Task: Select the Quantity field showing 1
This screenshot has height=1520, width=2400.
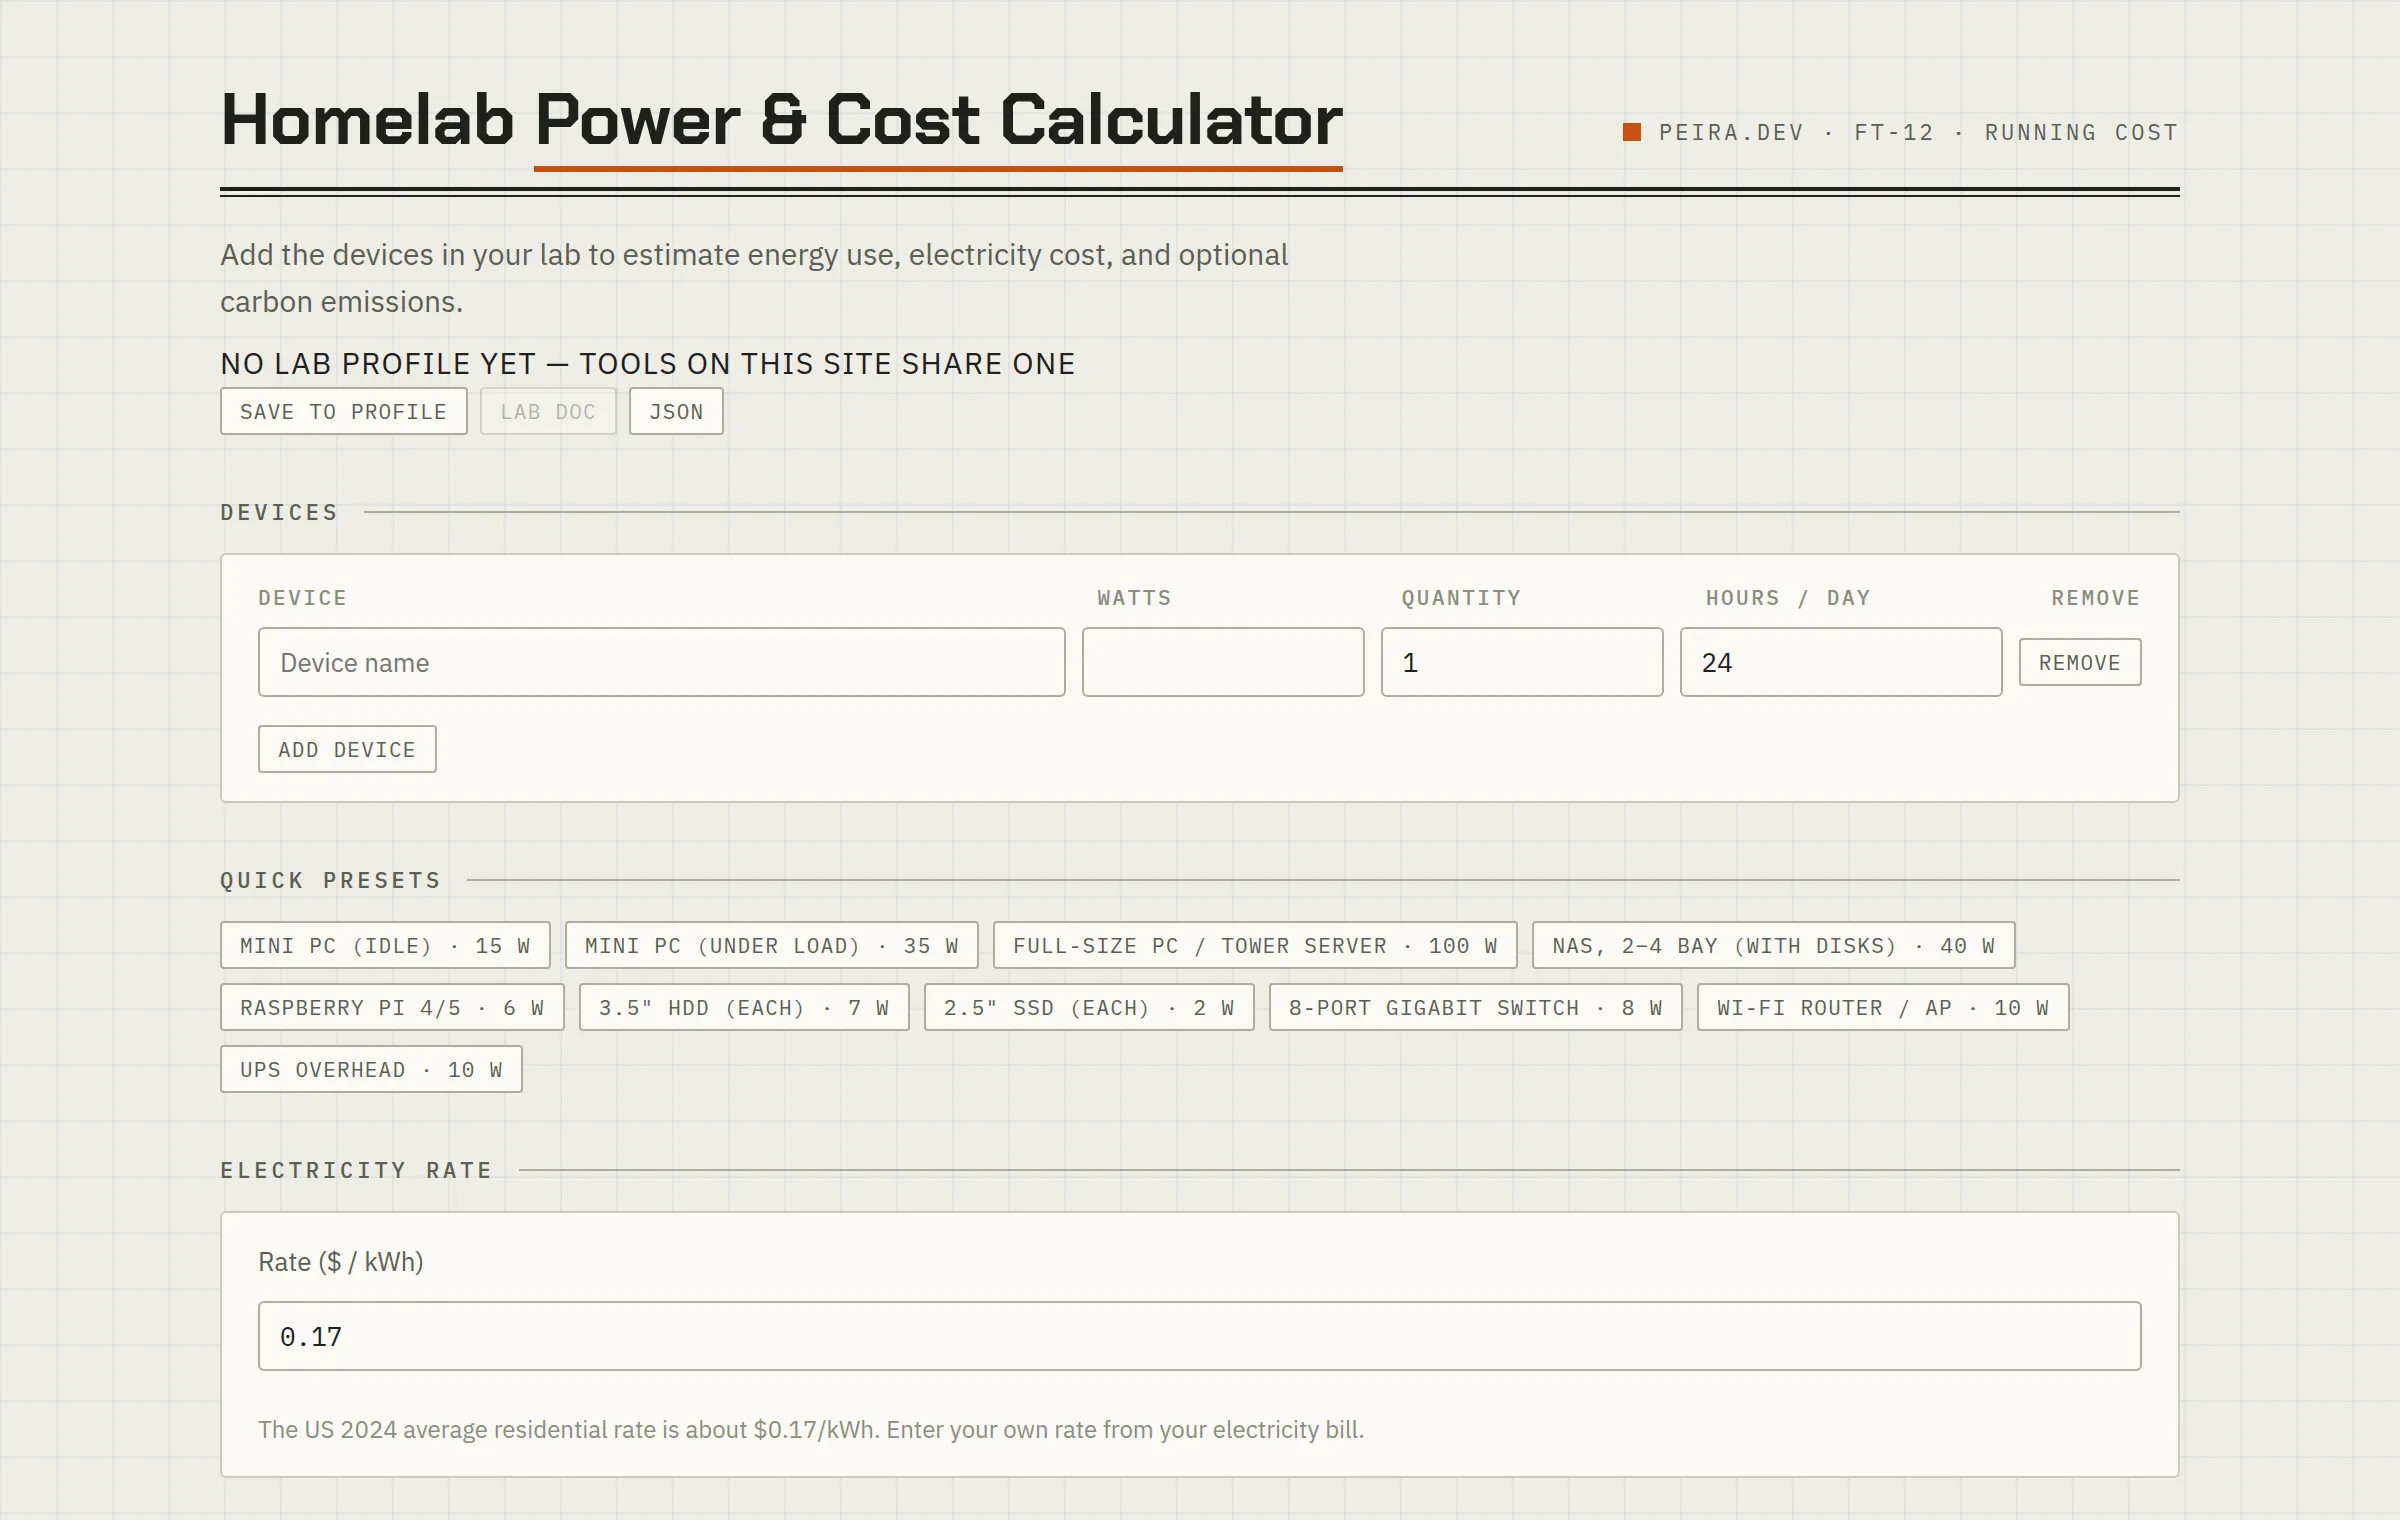Action: 1522,662
